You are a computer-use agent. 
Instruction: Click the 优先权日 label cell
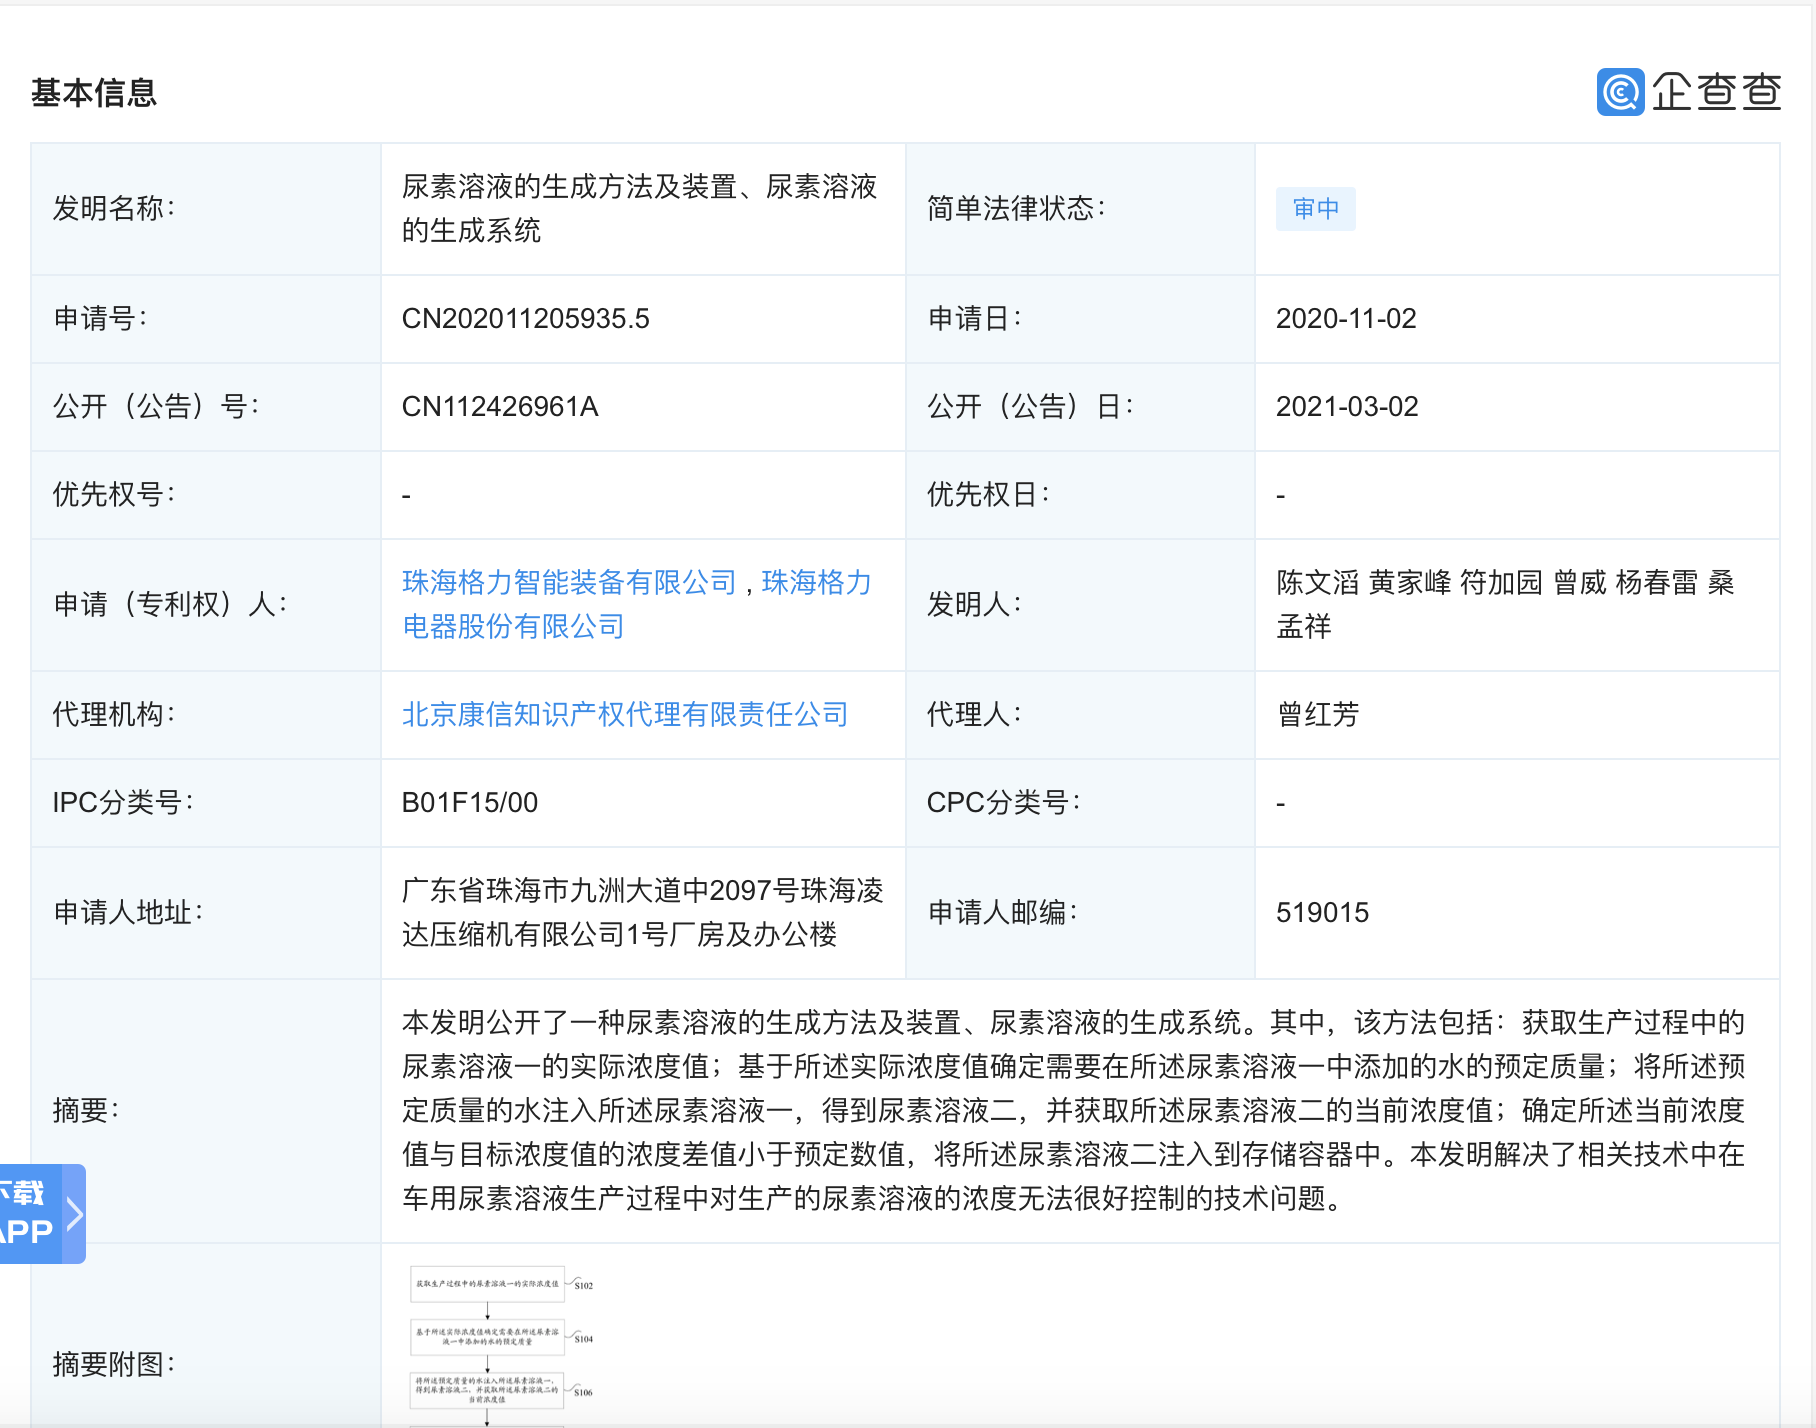click(x=1080, y=495)
